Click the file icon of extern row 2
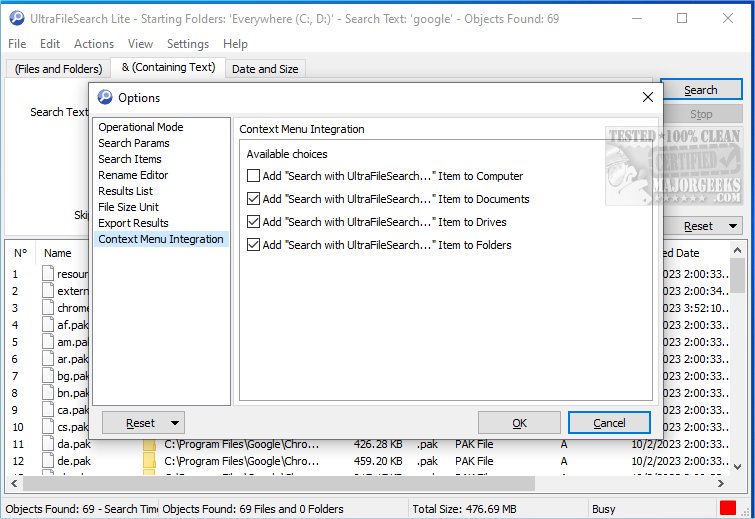The width and height of the screenshot is (755, 519). pos(48,290)
